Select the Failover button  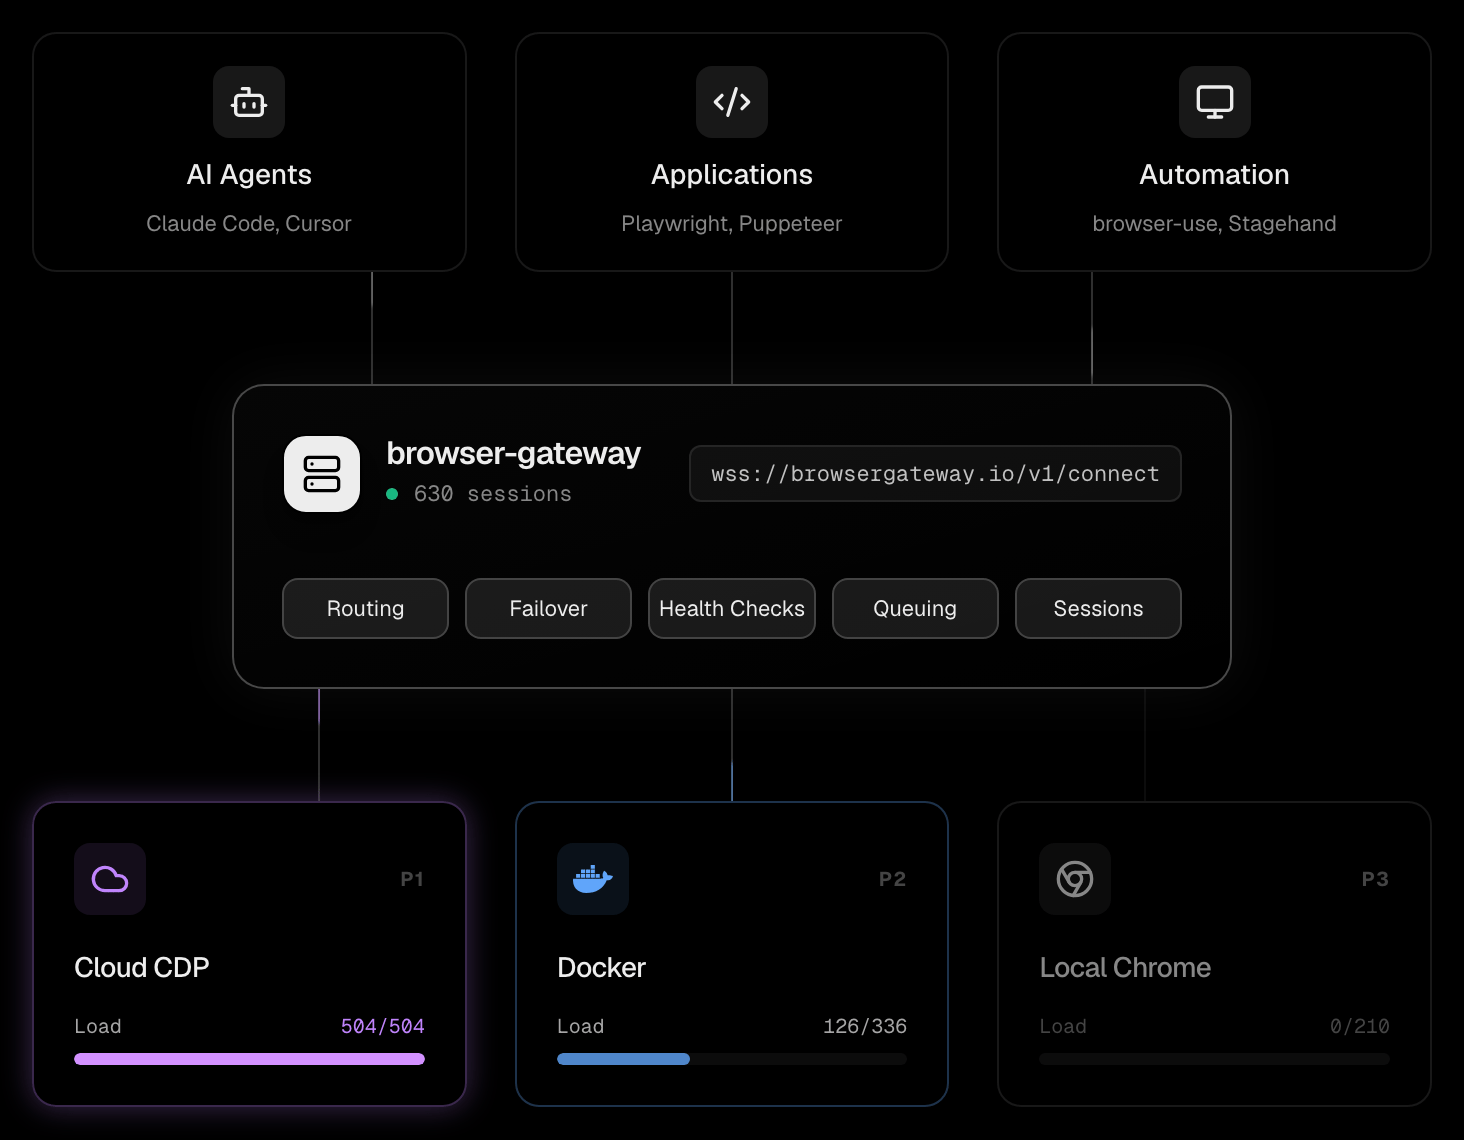(548, 608)
